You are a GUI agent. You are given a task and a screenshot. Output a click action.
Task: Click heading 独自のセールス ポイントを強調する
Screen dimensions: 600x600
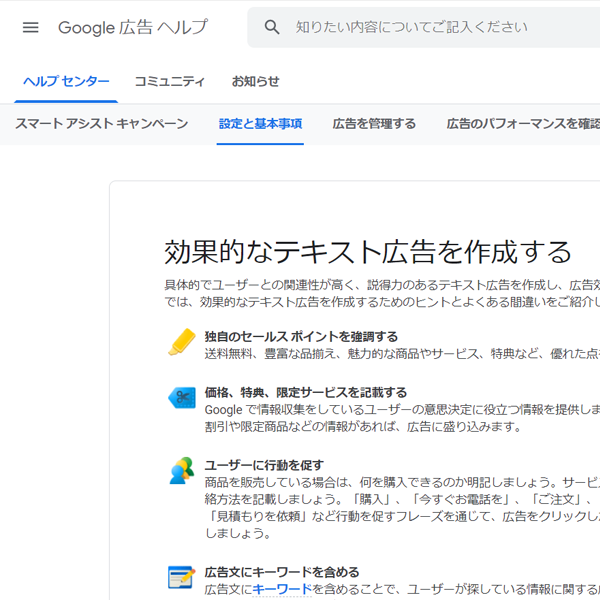301,337
